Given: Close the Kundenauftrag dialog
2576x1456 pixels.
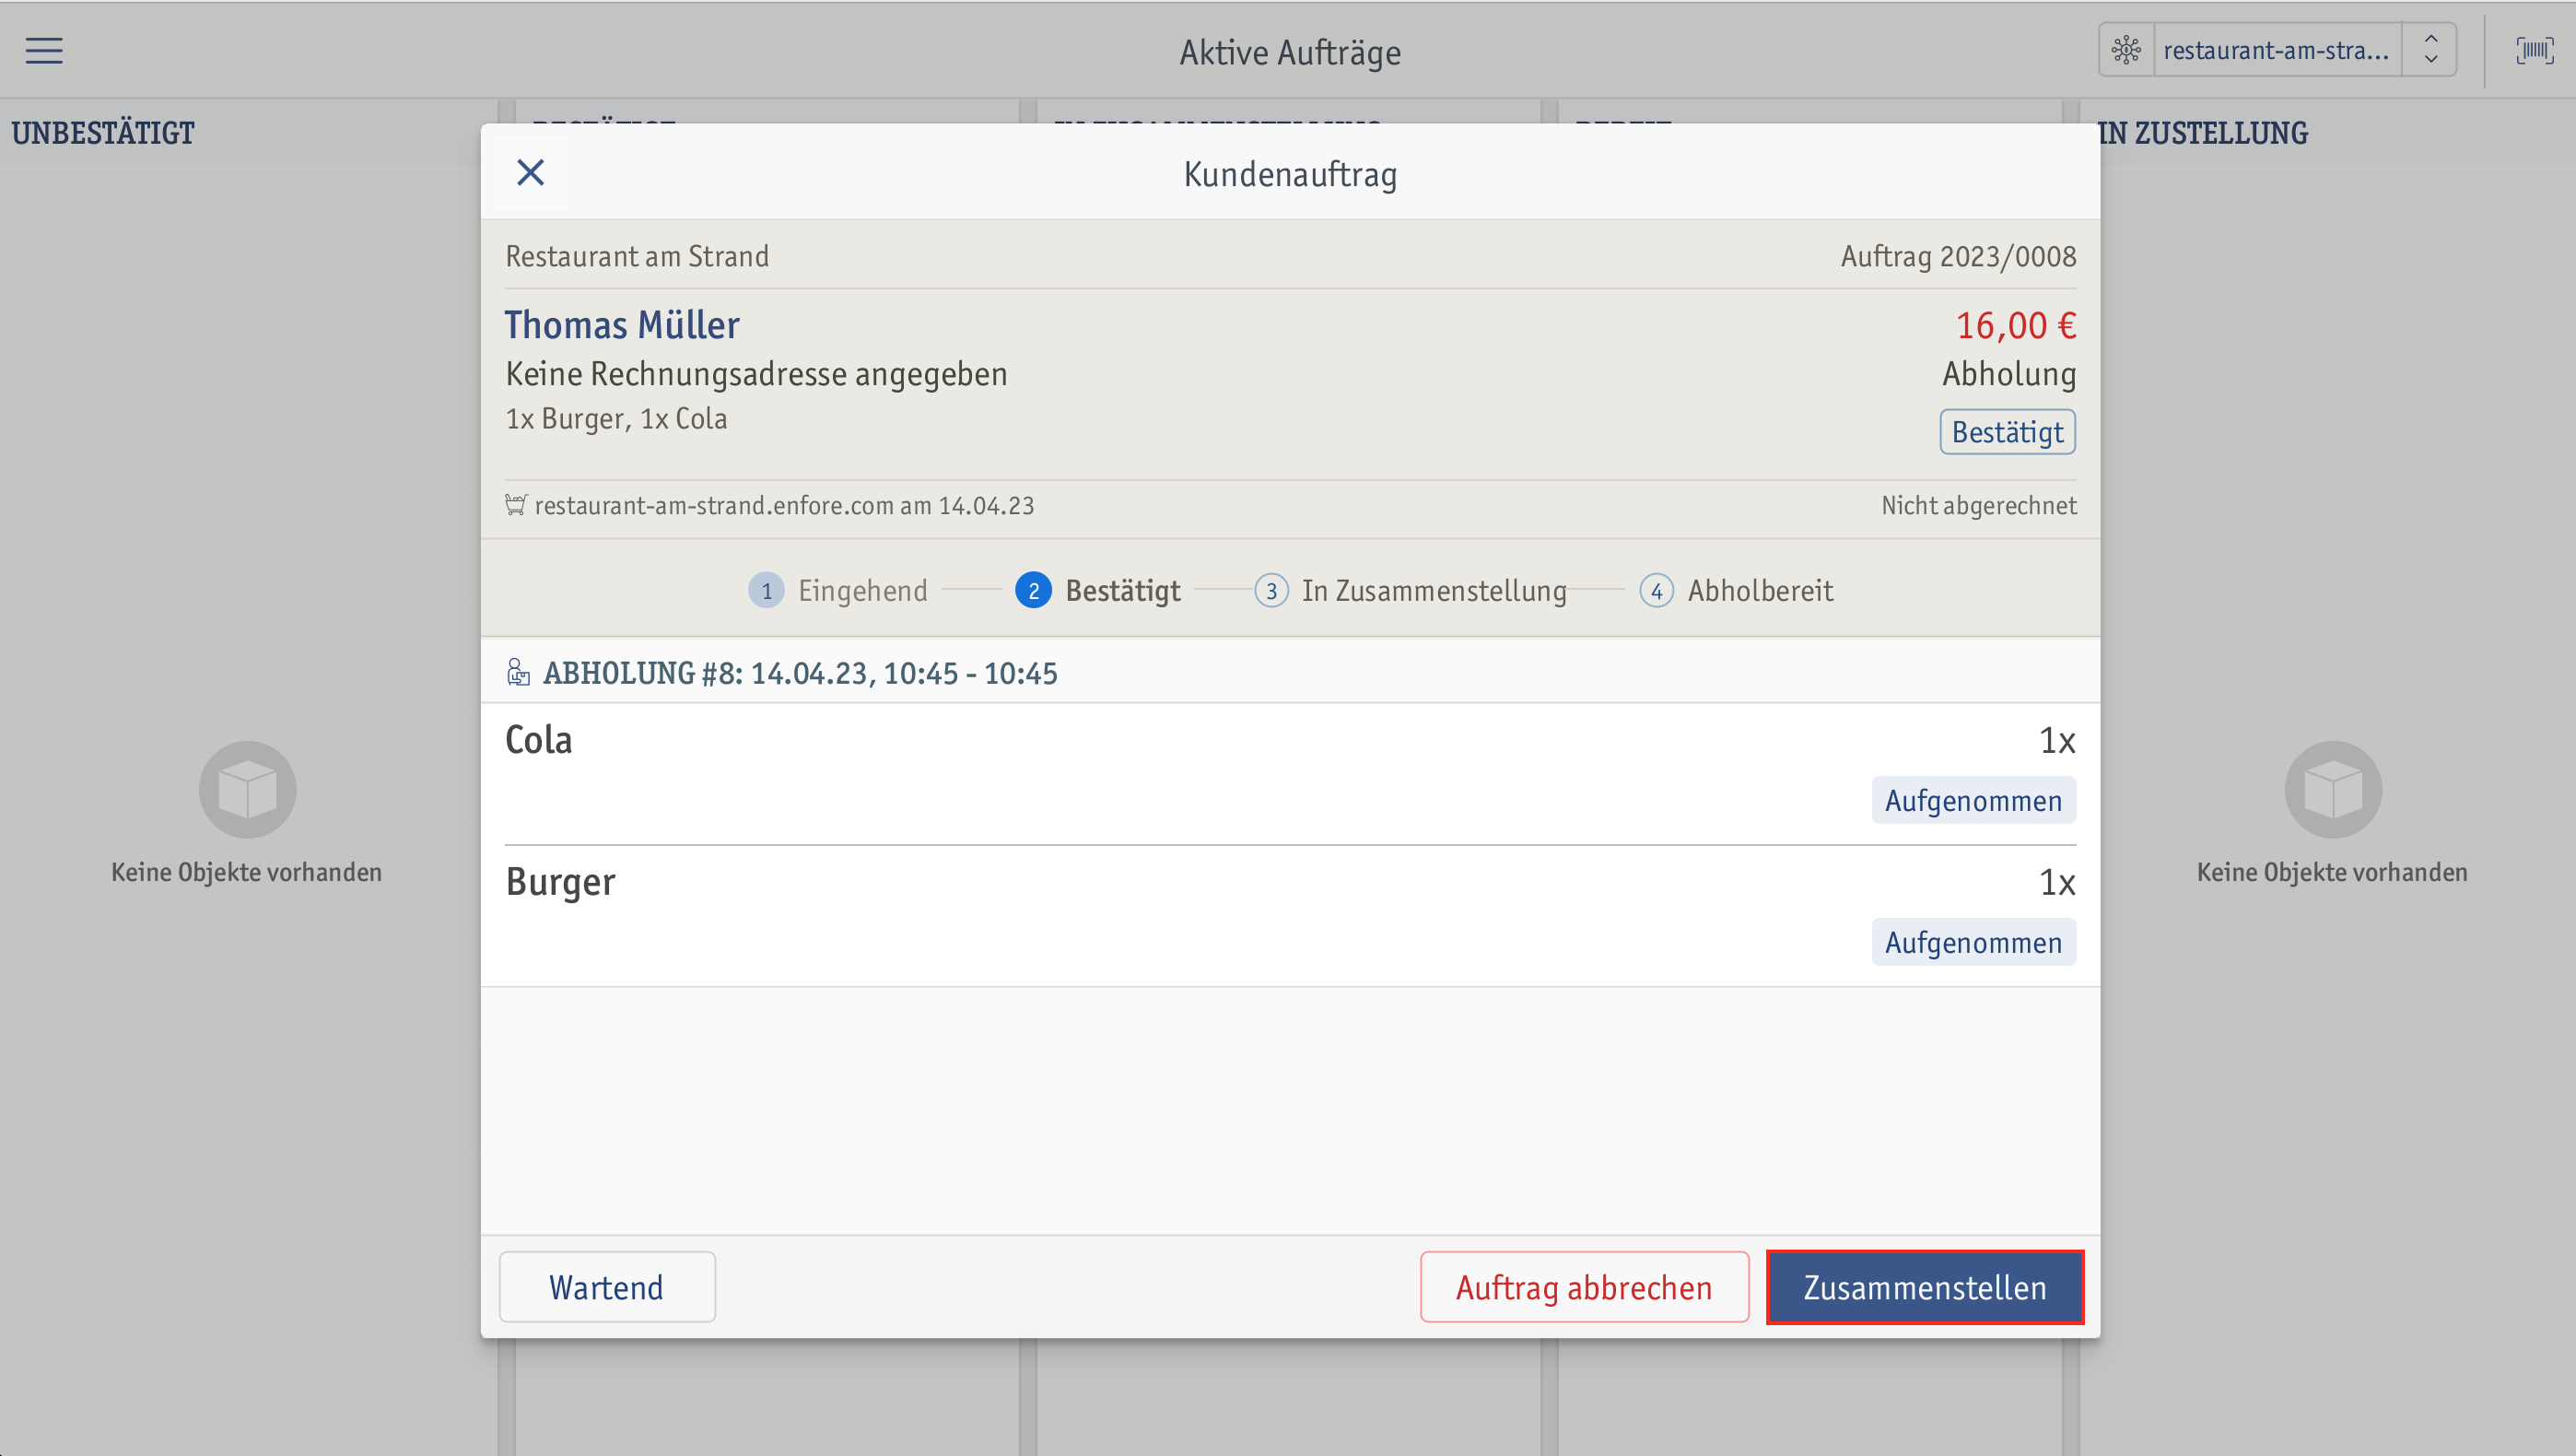Looking at the screenshot, I should 530,173.
